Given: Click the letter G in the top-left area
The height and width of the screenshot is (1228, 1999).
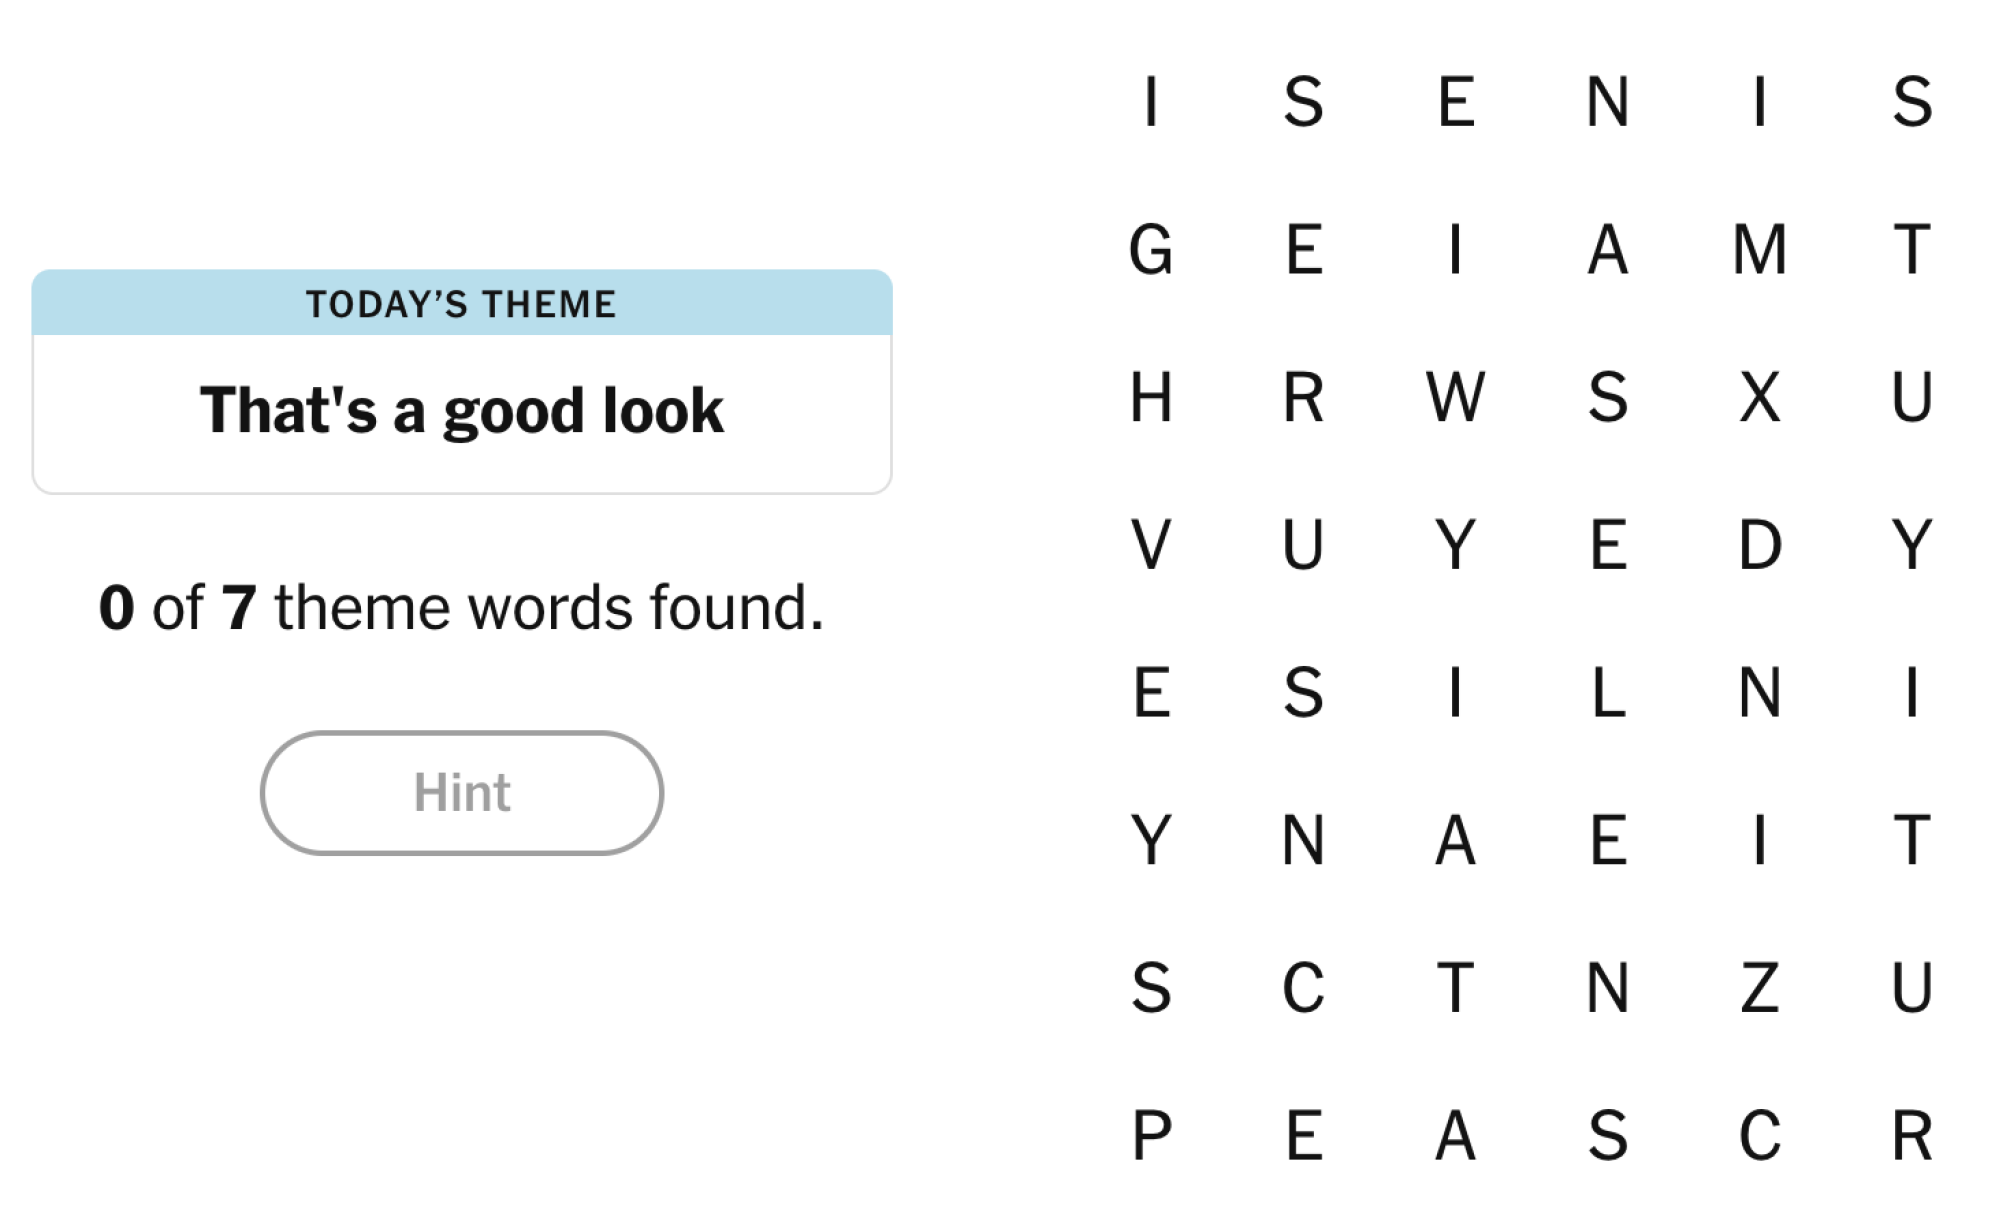Looking at the screenshot, I should point(1151,251).
